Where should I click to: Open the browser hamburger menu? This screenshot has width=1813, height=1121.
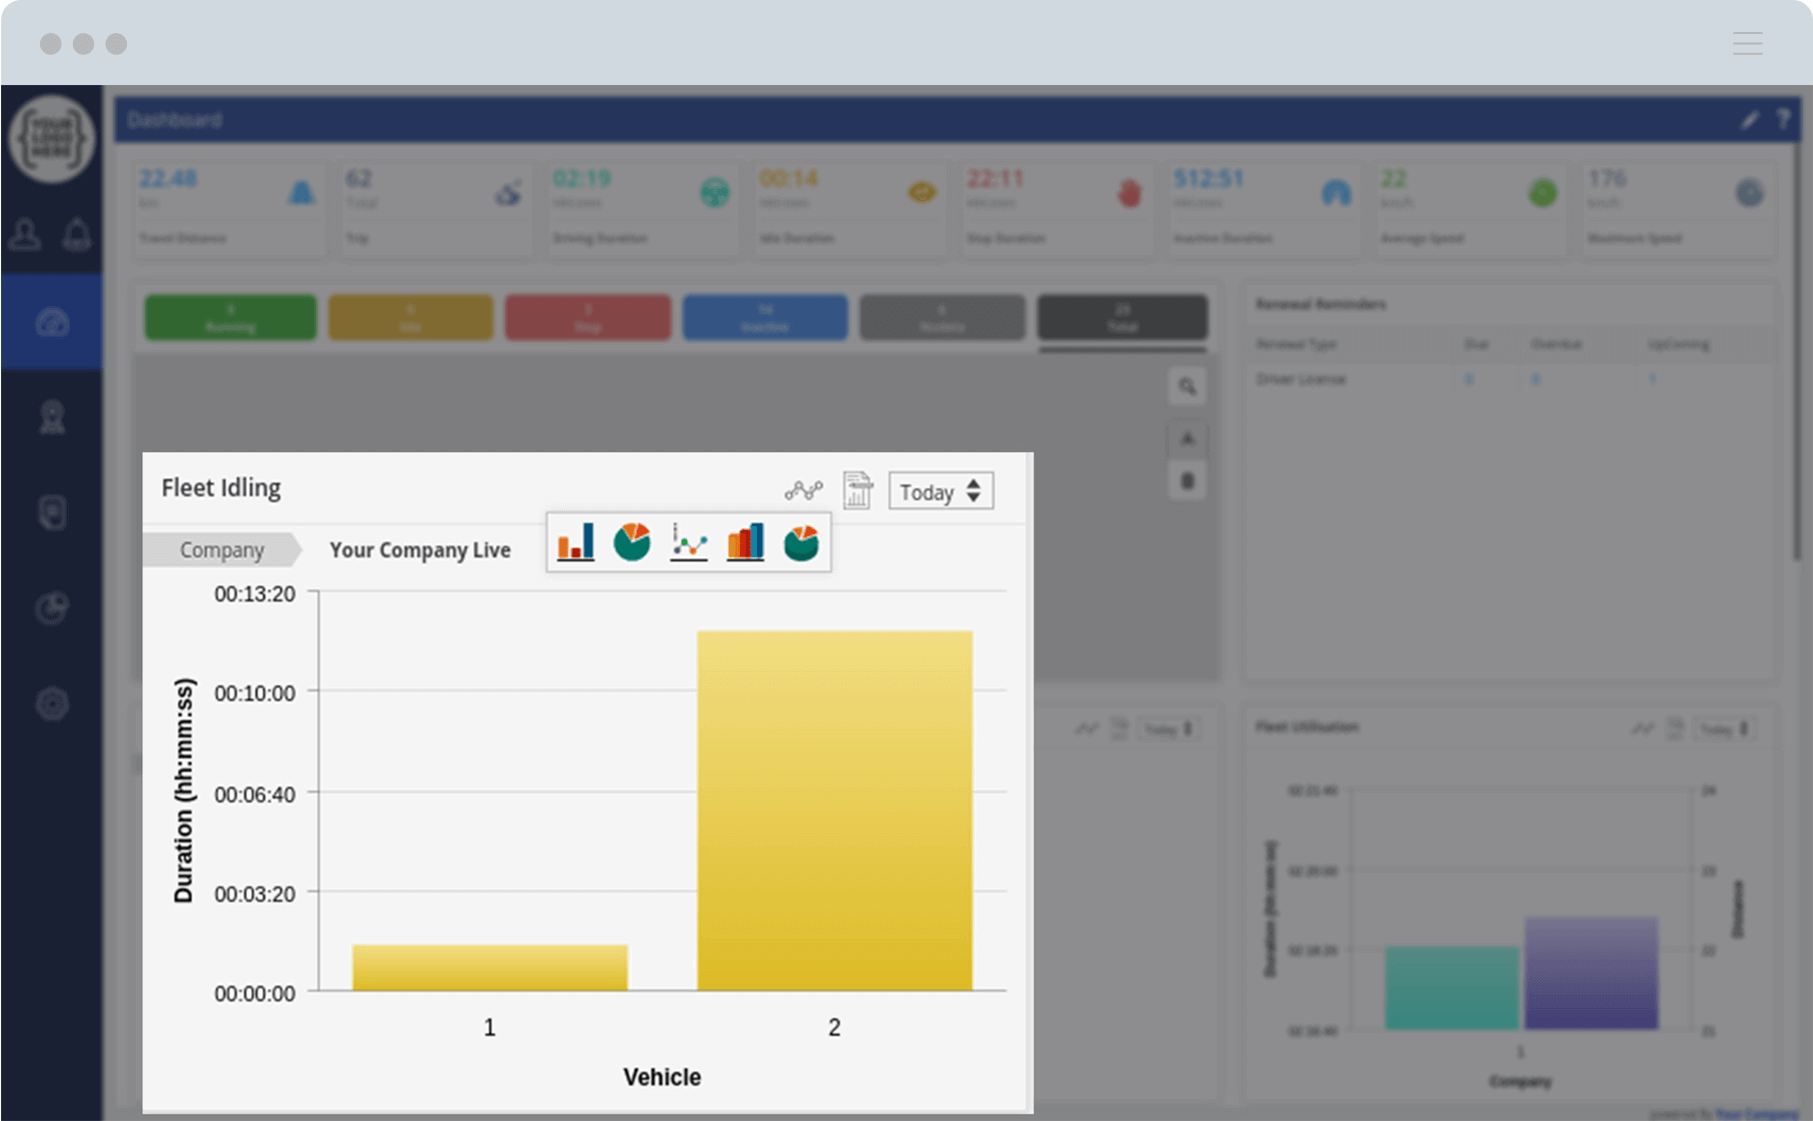click(1747, 43)
